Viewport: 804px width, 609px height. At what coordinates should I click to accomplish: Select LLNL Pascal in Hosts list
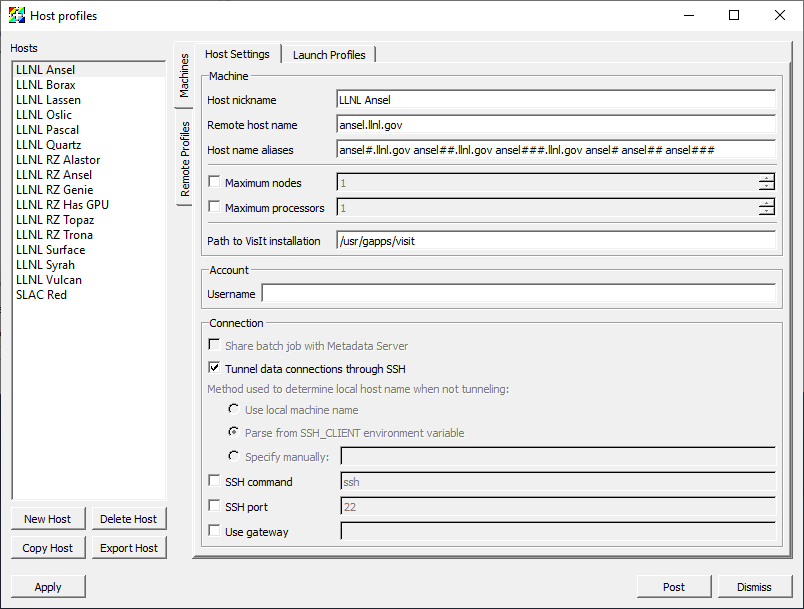89,130
